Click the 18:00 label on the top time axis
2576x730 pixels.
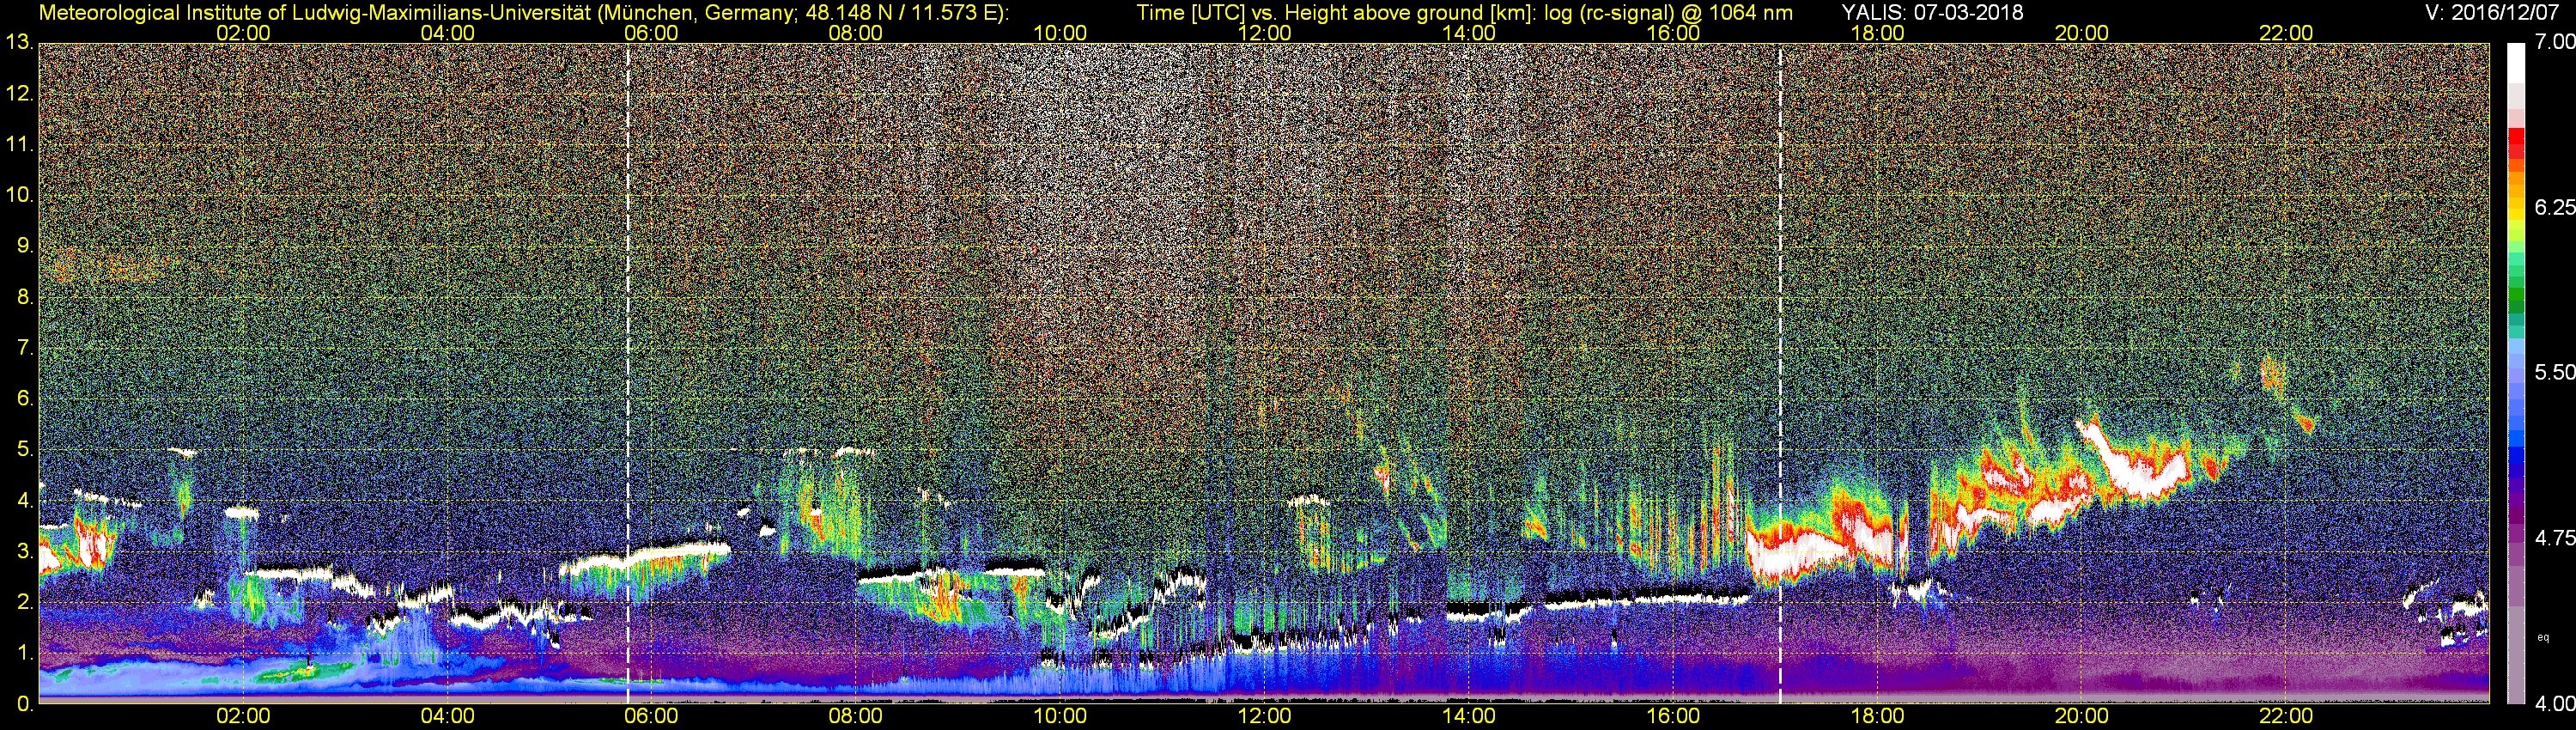tap(1877, 33)
